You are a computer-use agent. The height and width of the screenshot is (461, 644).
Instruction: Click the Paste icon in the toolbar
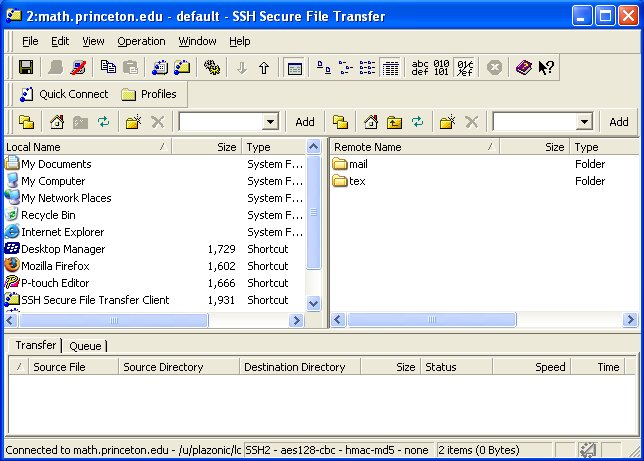point(131,67)
